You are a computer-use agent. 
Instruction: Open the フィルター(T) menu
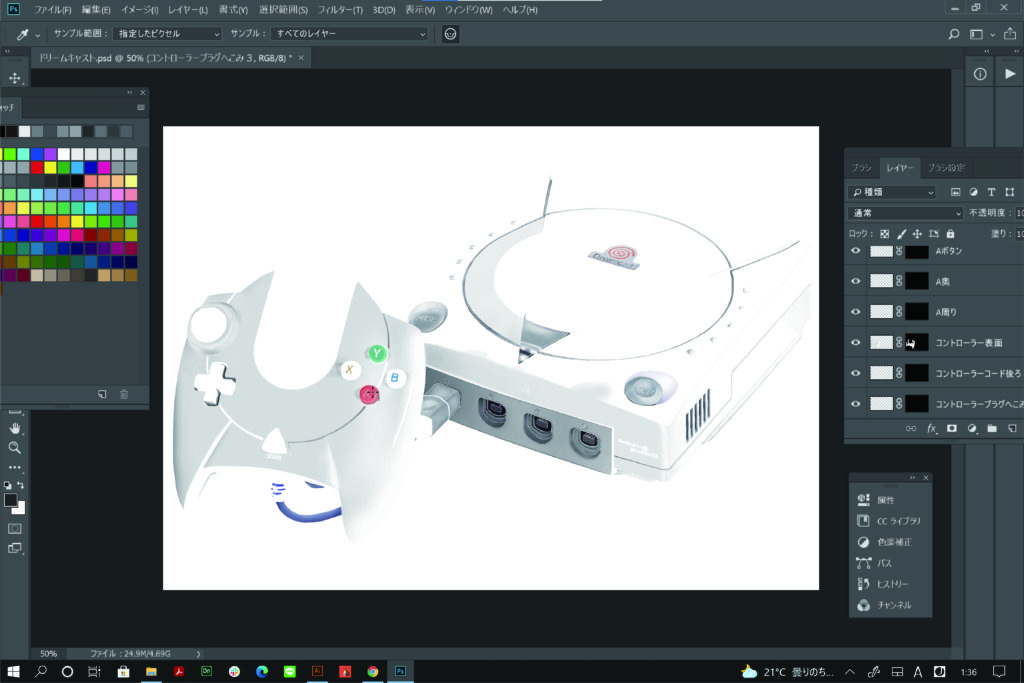coord(340,9)
